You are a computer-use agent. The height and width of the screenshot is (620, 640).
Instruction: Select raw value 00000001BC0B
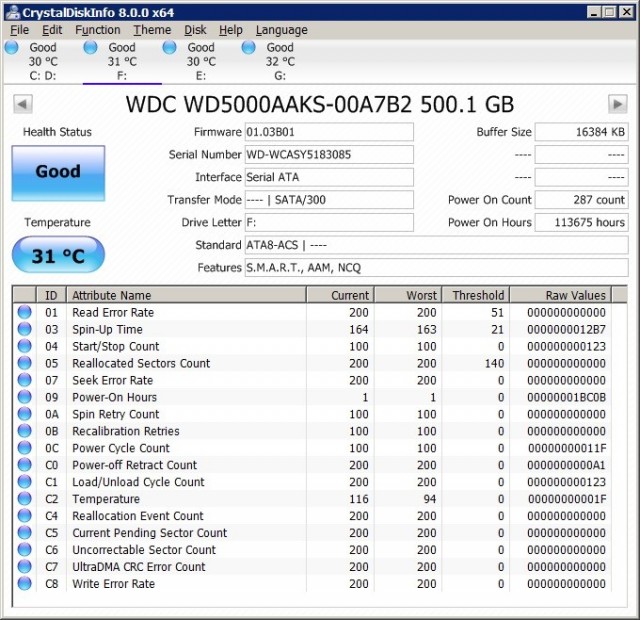[567, 397]
